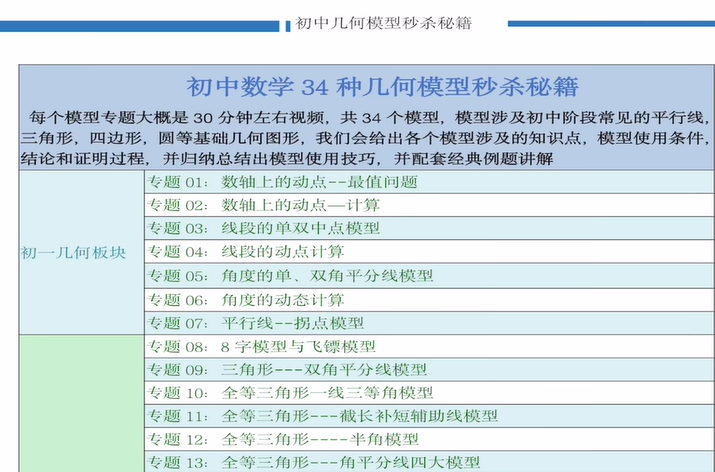Select row "专题 11: 全等三角形---截长补短辅助线模型"
Viewport: 715px width, 472px height.
[430, 416]
